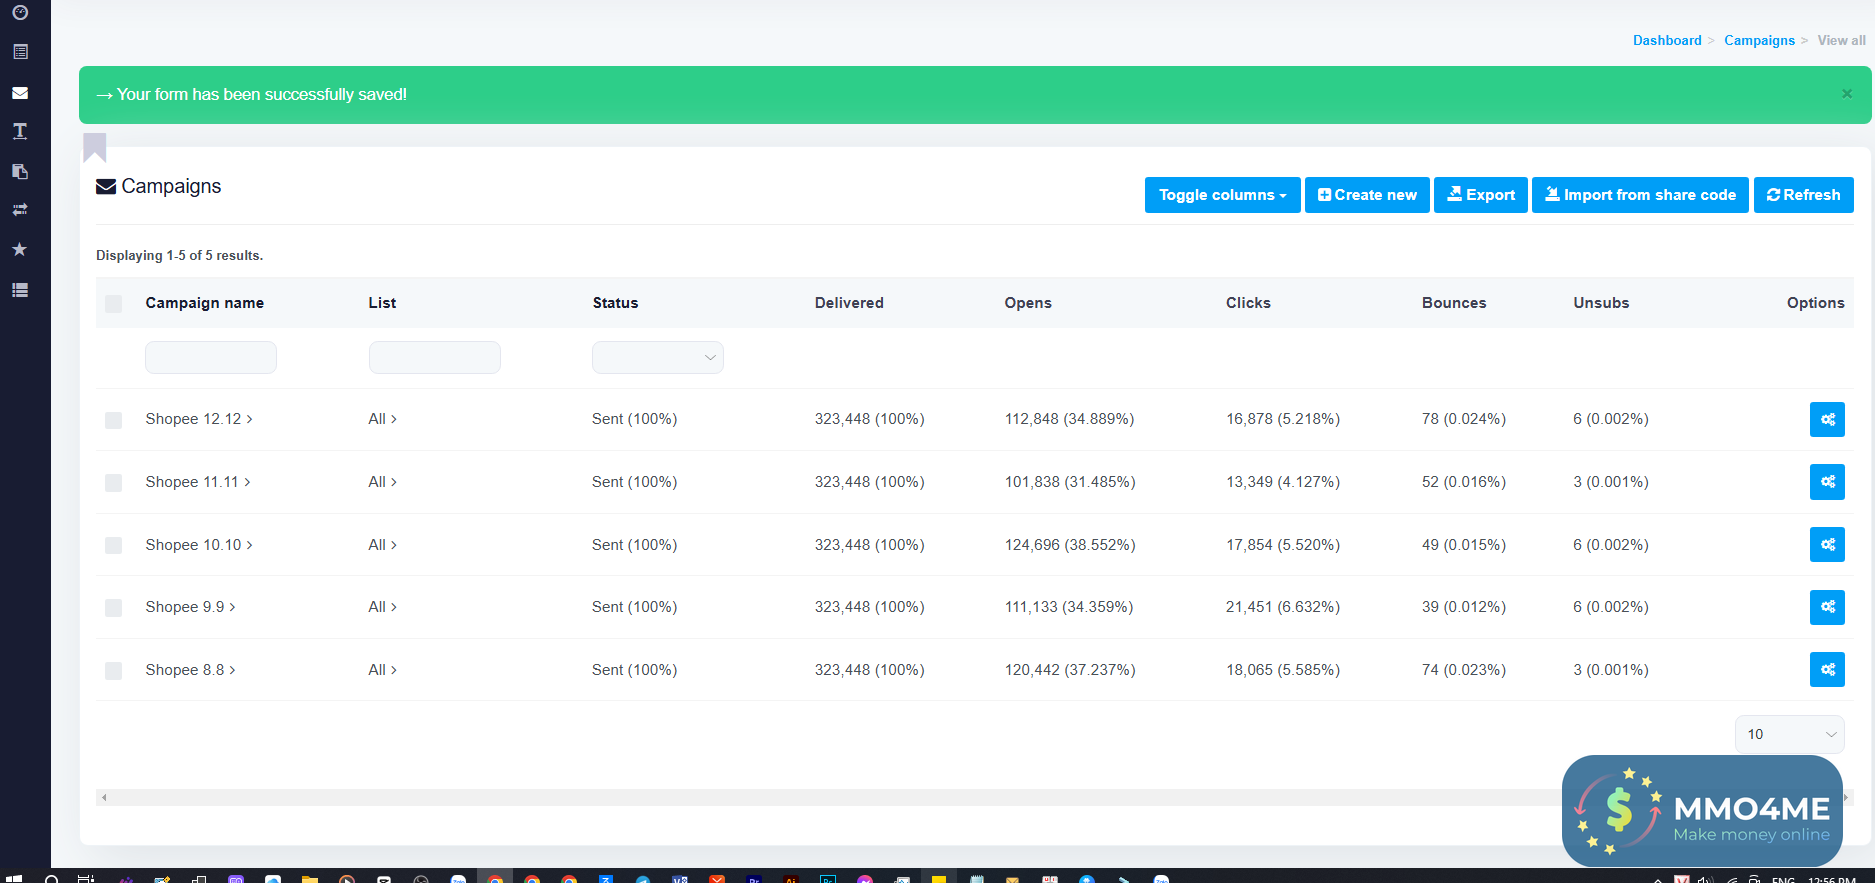Click the horizontal scrollbar track
The width and height of the screenshot is (1875, 883).
click(x=800, y=798)
